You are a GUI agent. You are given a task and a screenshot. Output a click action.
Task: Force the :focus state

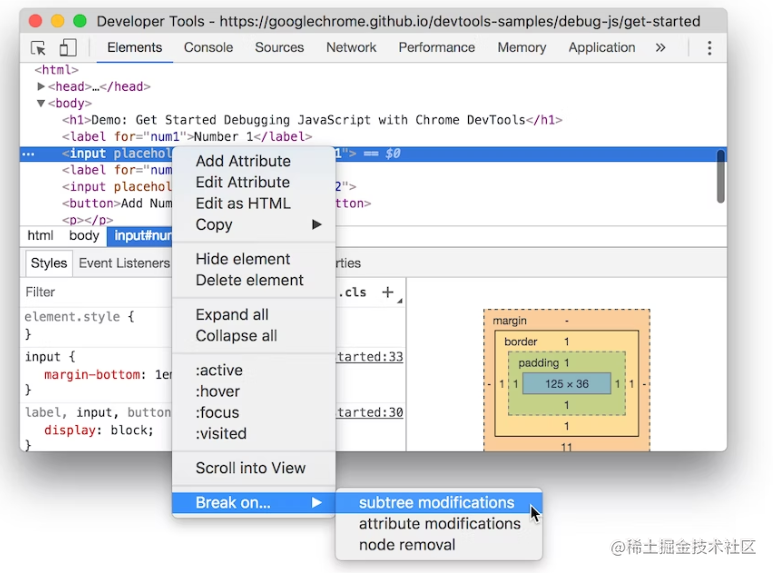pos(253,412)
